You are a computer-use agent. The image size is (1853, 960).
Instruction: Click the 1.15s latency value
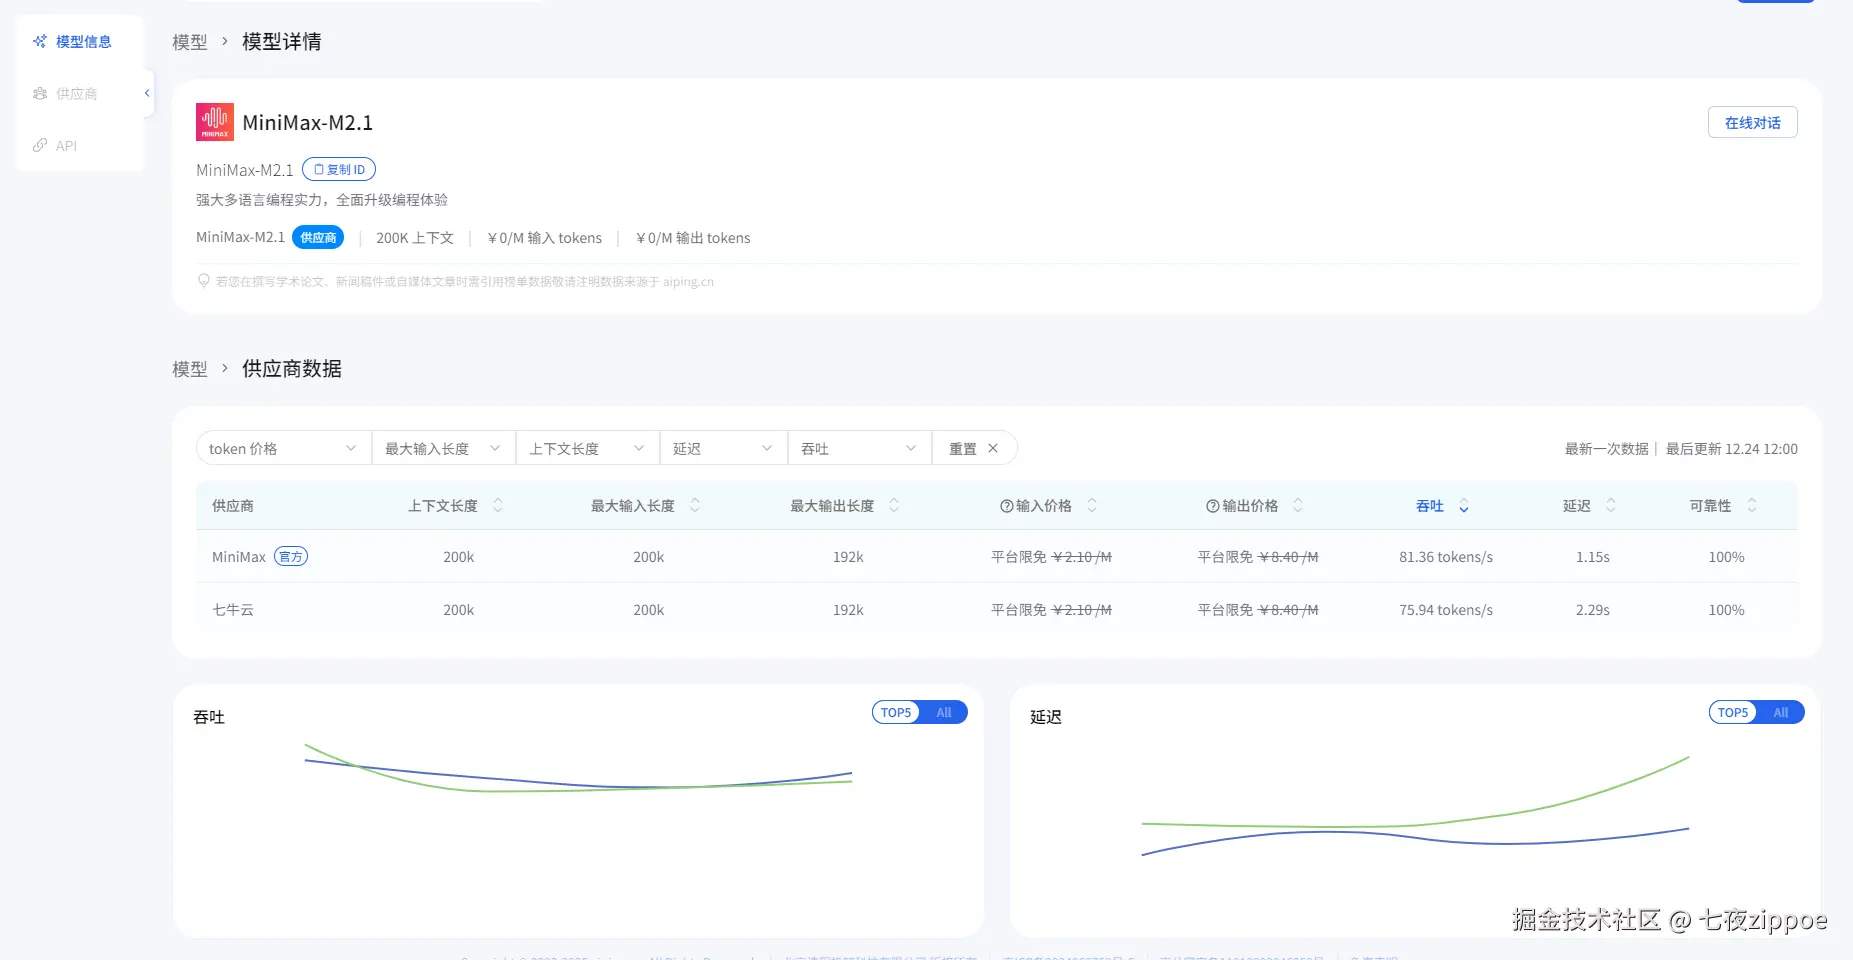click(x=1593, y=557)
